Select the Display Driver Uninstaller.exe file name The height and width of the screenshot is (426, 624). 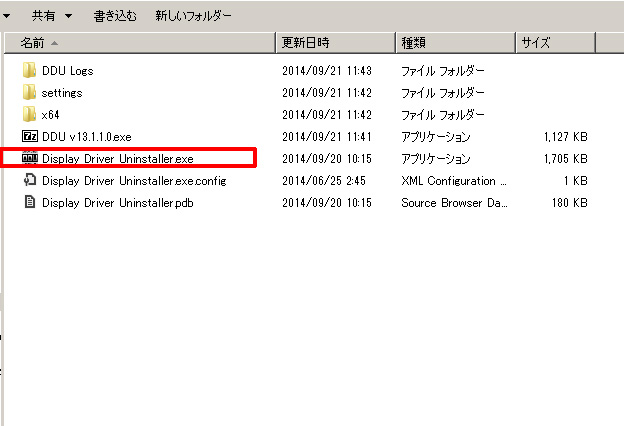[118, 159]
